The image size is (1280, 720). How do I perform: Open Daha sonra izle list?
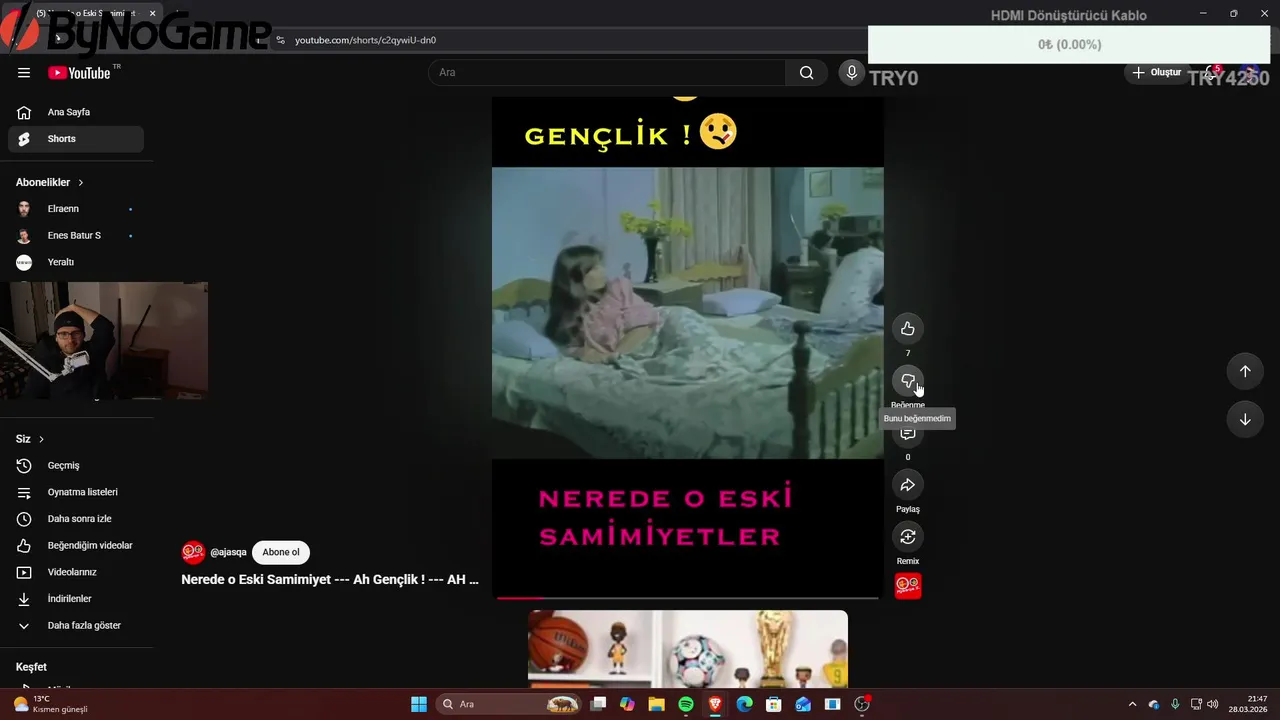pyautogui.click(x=76, y=519)
